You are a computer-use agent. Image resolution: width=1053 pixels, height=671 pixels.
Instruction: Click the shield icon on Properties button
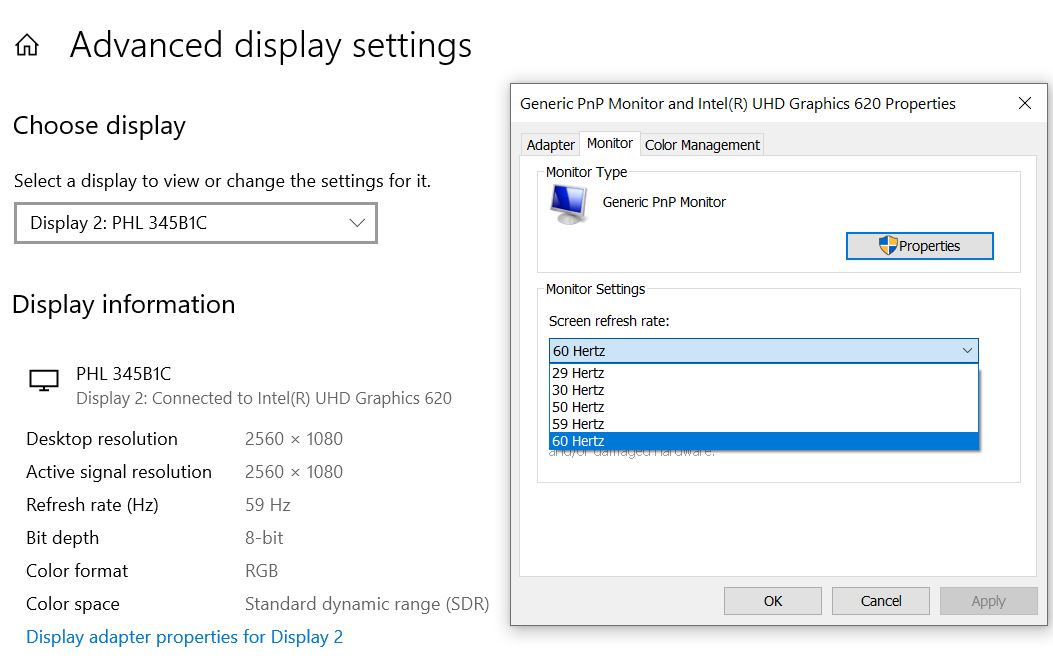pyautogui.click(x=888, y=245)
